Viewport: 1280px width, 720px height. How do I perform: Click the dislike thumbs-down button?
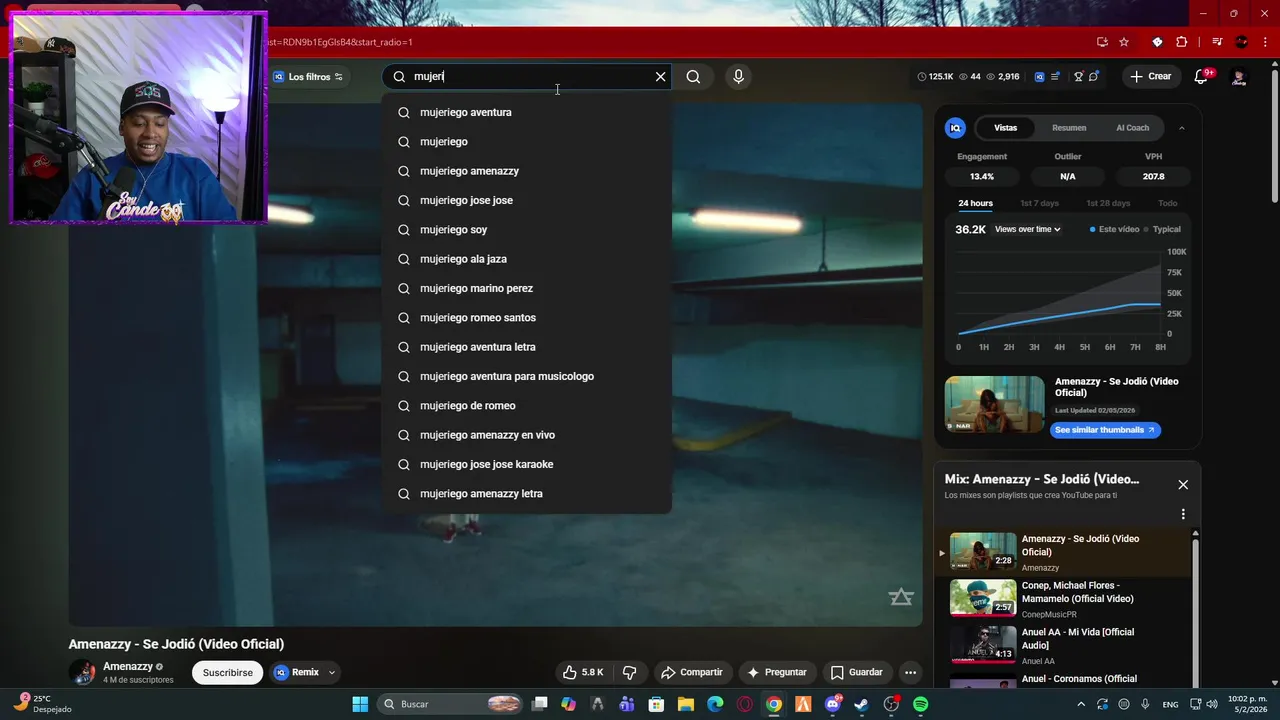click(x=630, y=672)
